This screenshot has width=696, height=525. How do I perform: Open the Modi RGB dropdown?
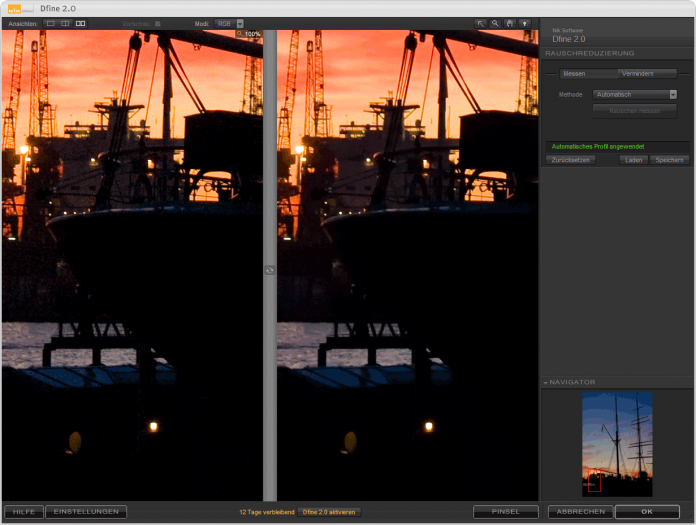pyautogui.click(x=230, y=23)
